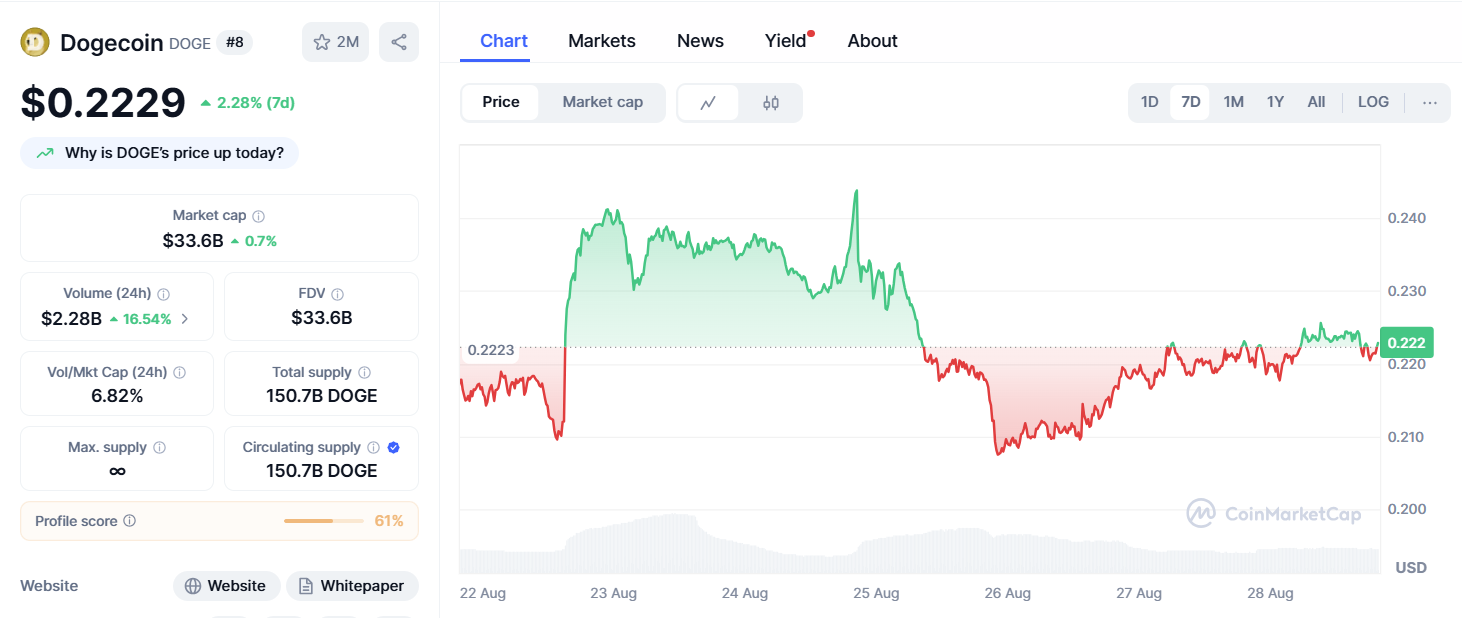1462x618 pixels.
Task: Keep Price view selected in toggle
Action: 500,101
